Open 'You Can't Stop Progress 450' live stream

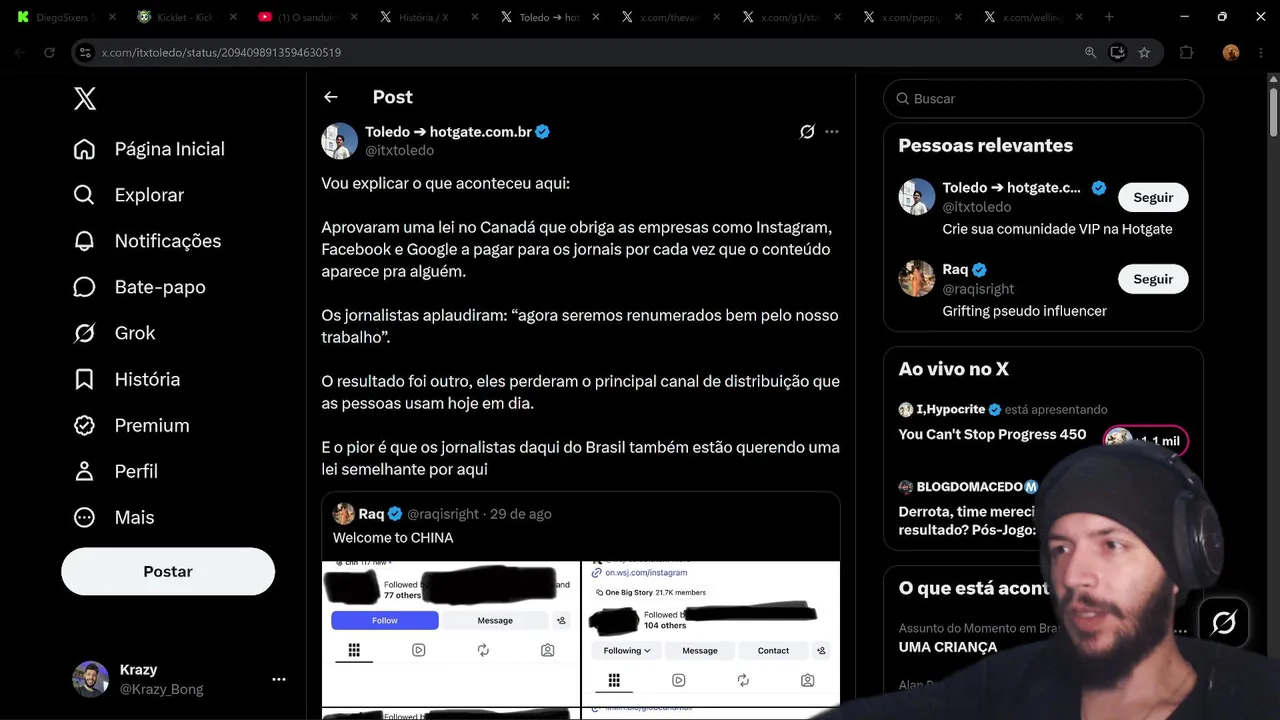tap(992, 434)
